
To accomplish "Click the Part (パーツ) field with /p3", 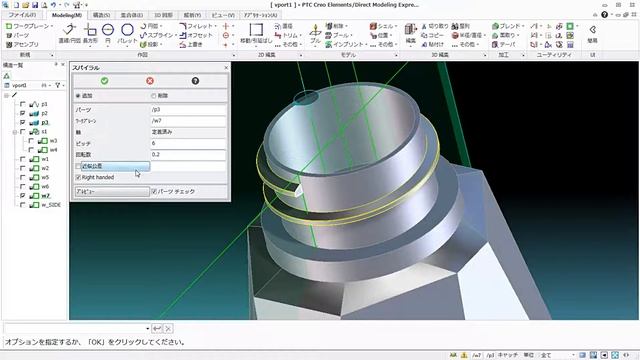I will pos(188,109).
